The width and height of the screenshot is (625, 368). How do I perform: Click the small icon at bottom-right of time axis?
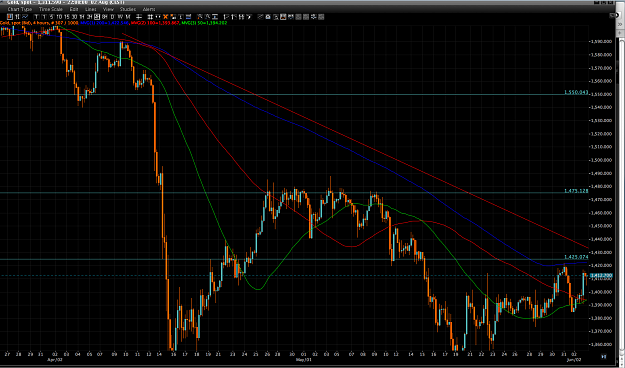click(603, 356)
